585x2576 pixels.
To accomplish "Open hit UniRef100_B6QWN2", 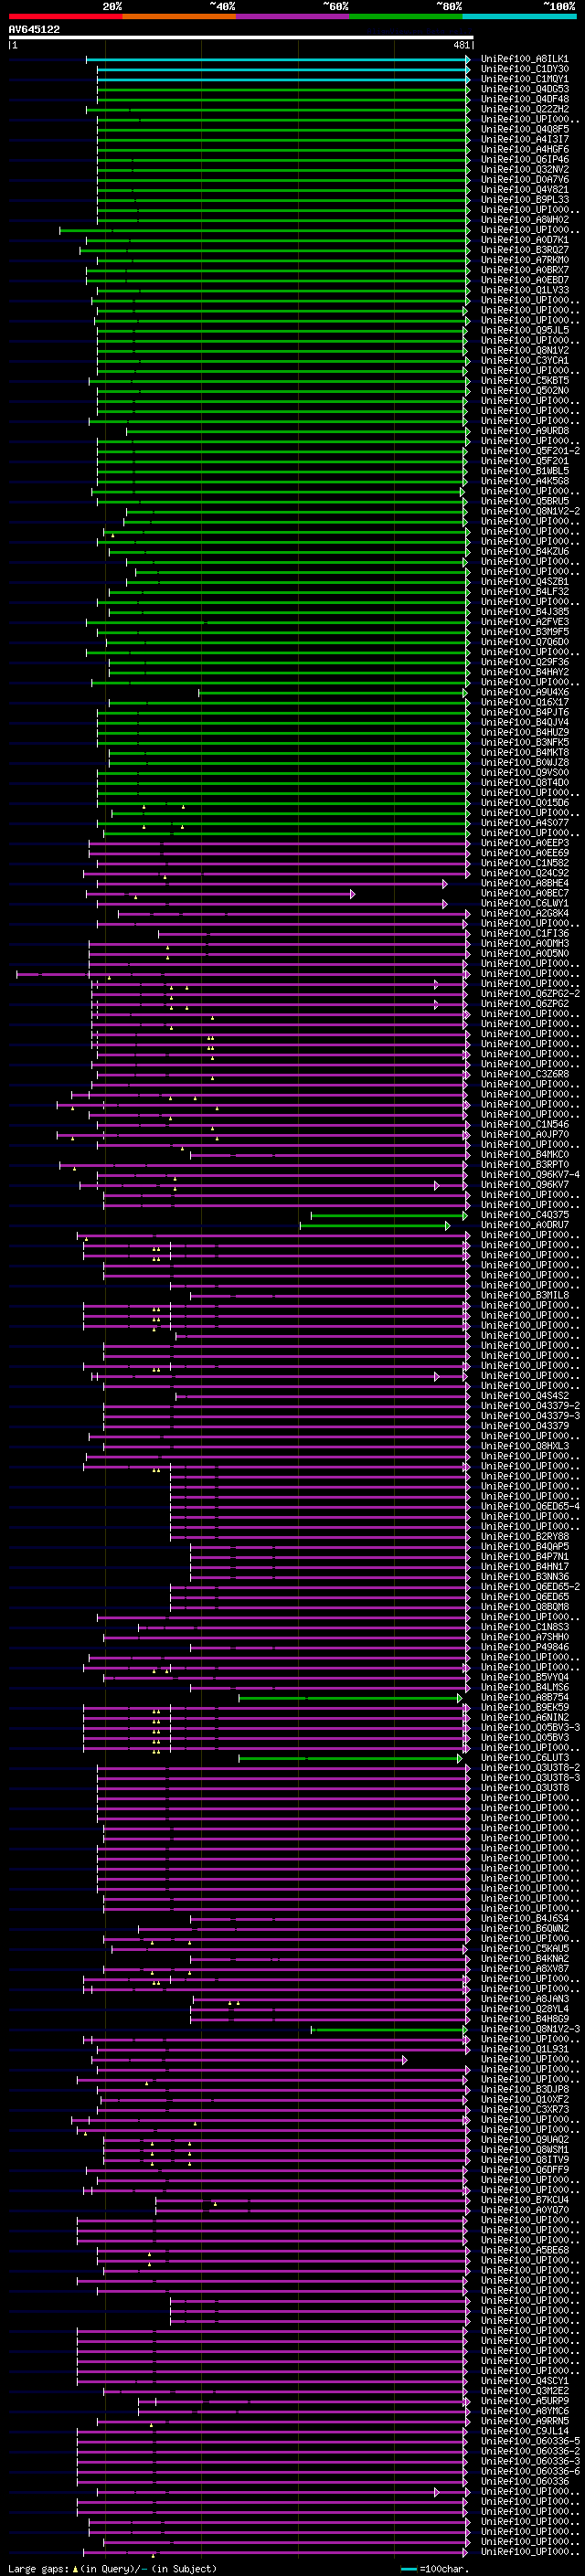I will click(x=524, y=1928).
